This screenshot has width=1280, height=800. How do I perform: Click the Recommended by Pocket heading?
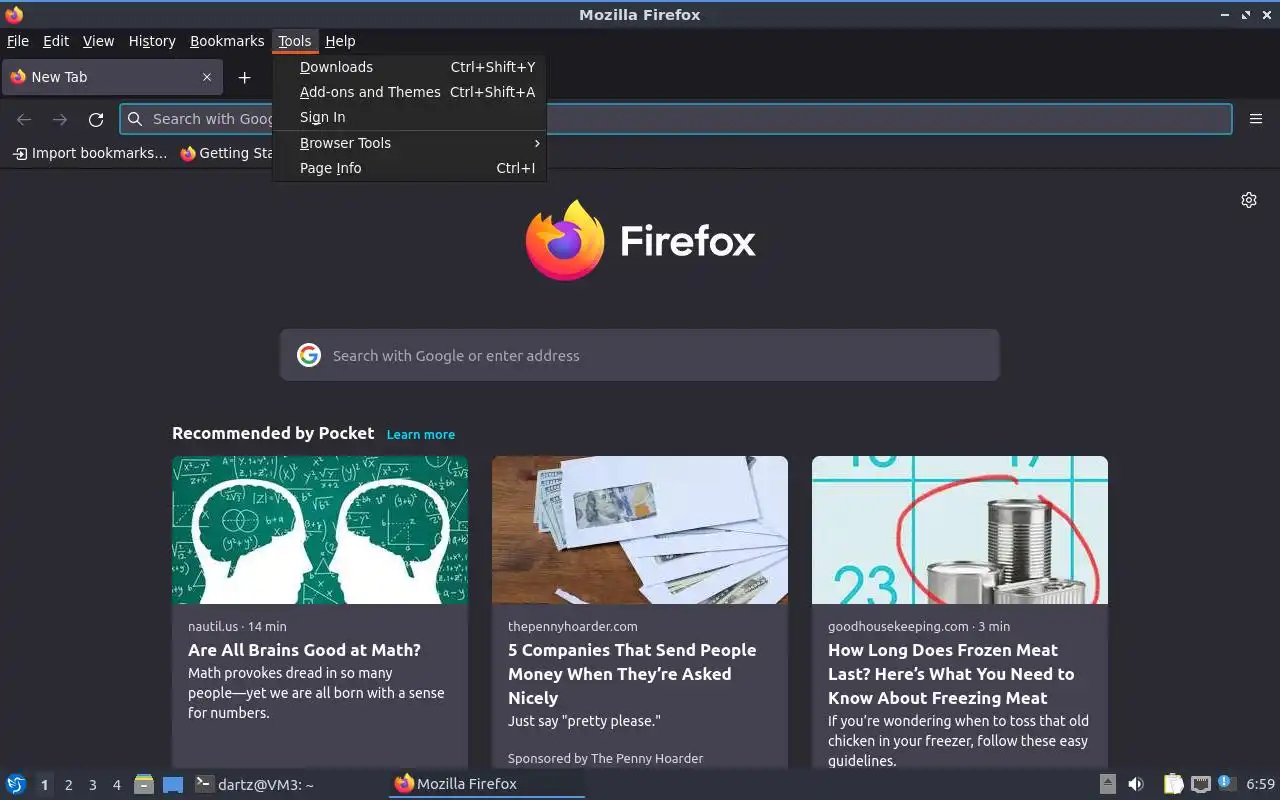click(273, 433)
